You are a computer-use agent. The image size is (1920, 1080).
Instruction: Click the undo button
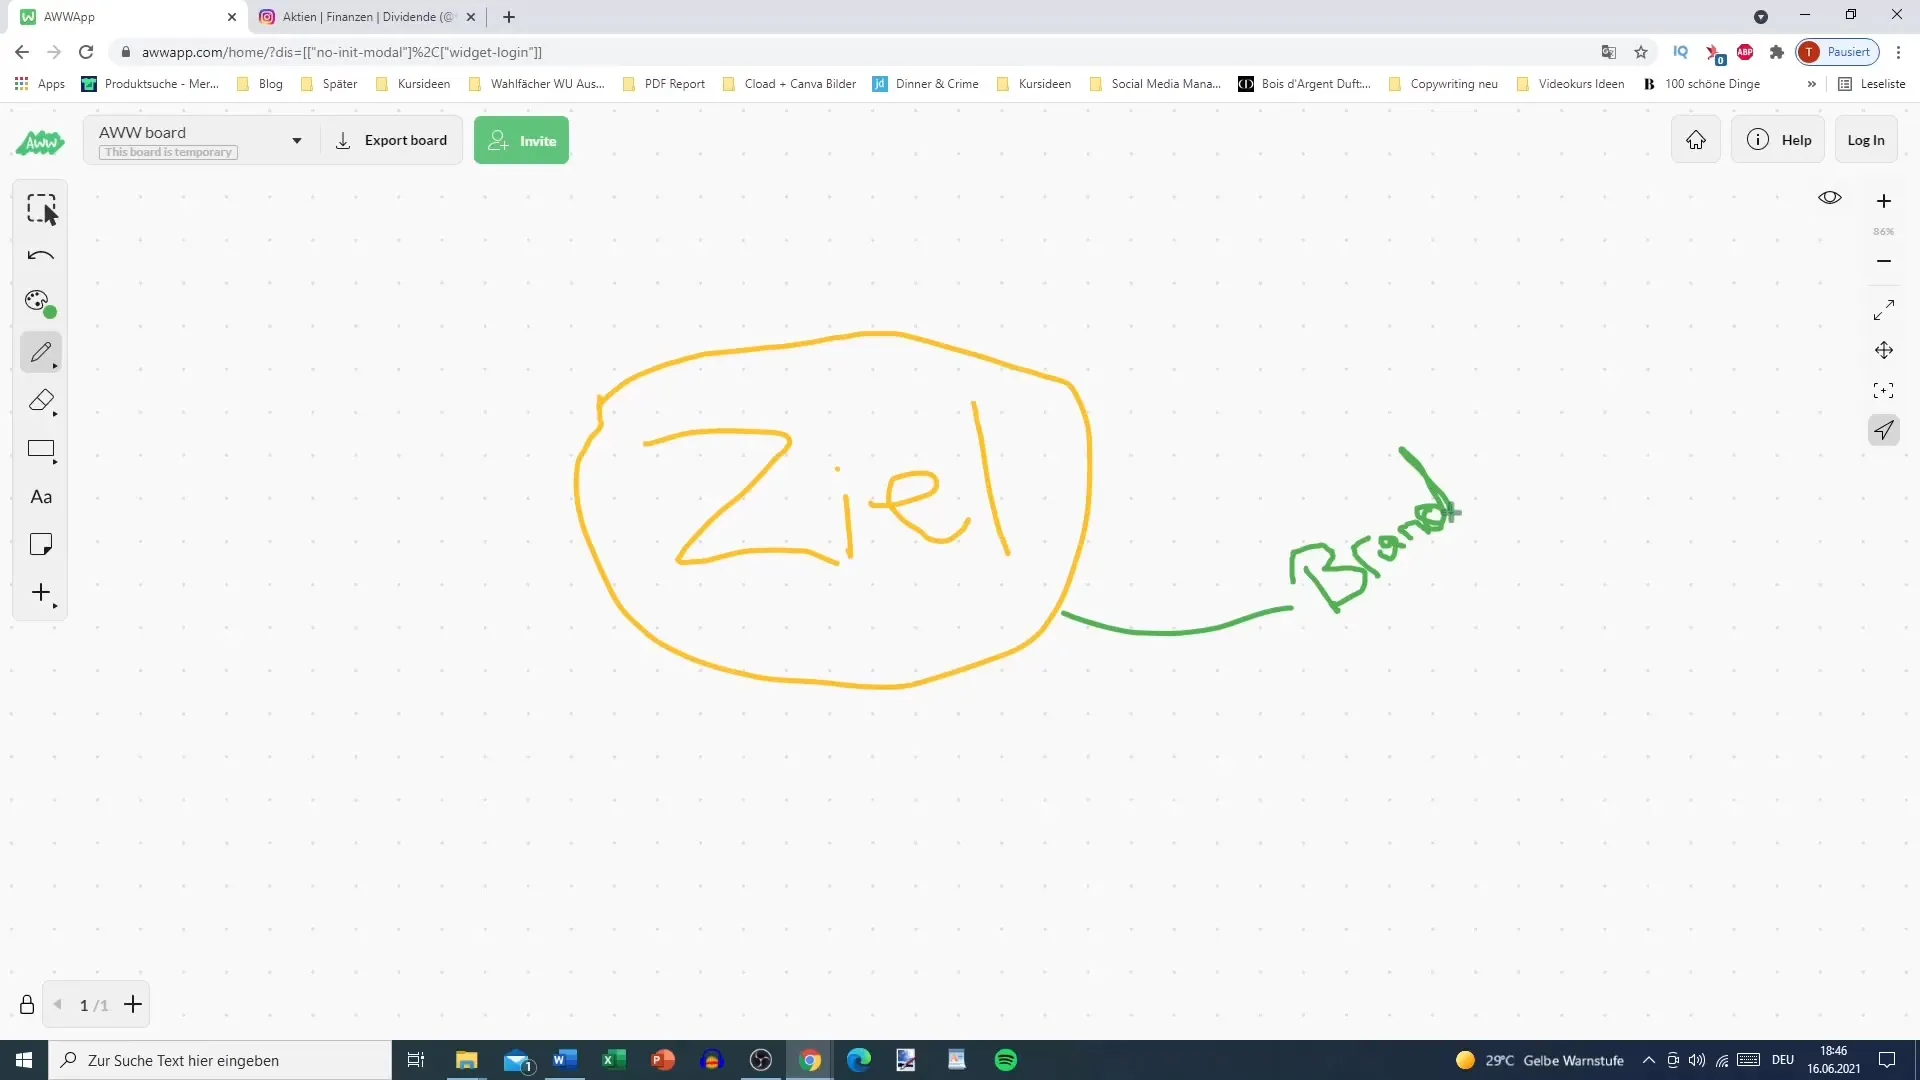click(x=41, y=255)
